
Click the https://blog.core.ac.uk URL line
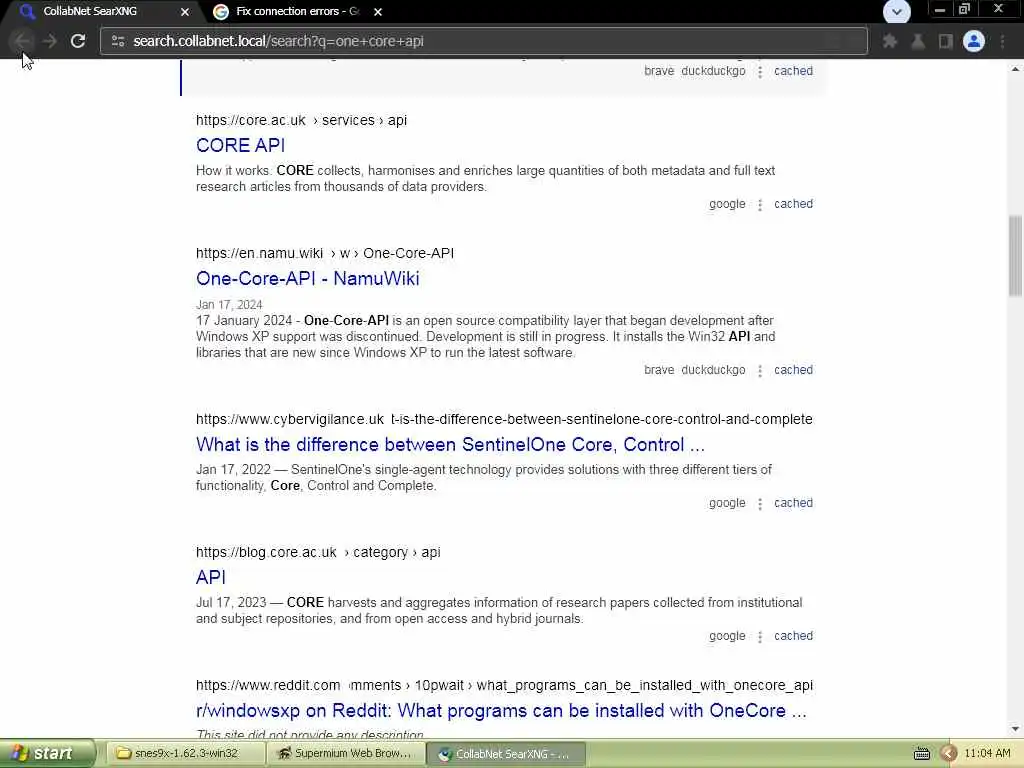pos(318,552)
